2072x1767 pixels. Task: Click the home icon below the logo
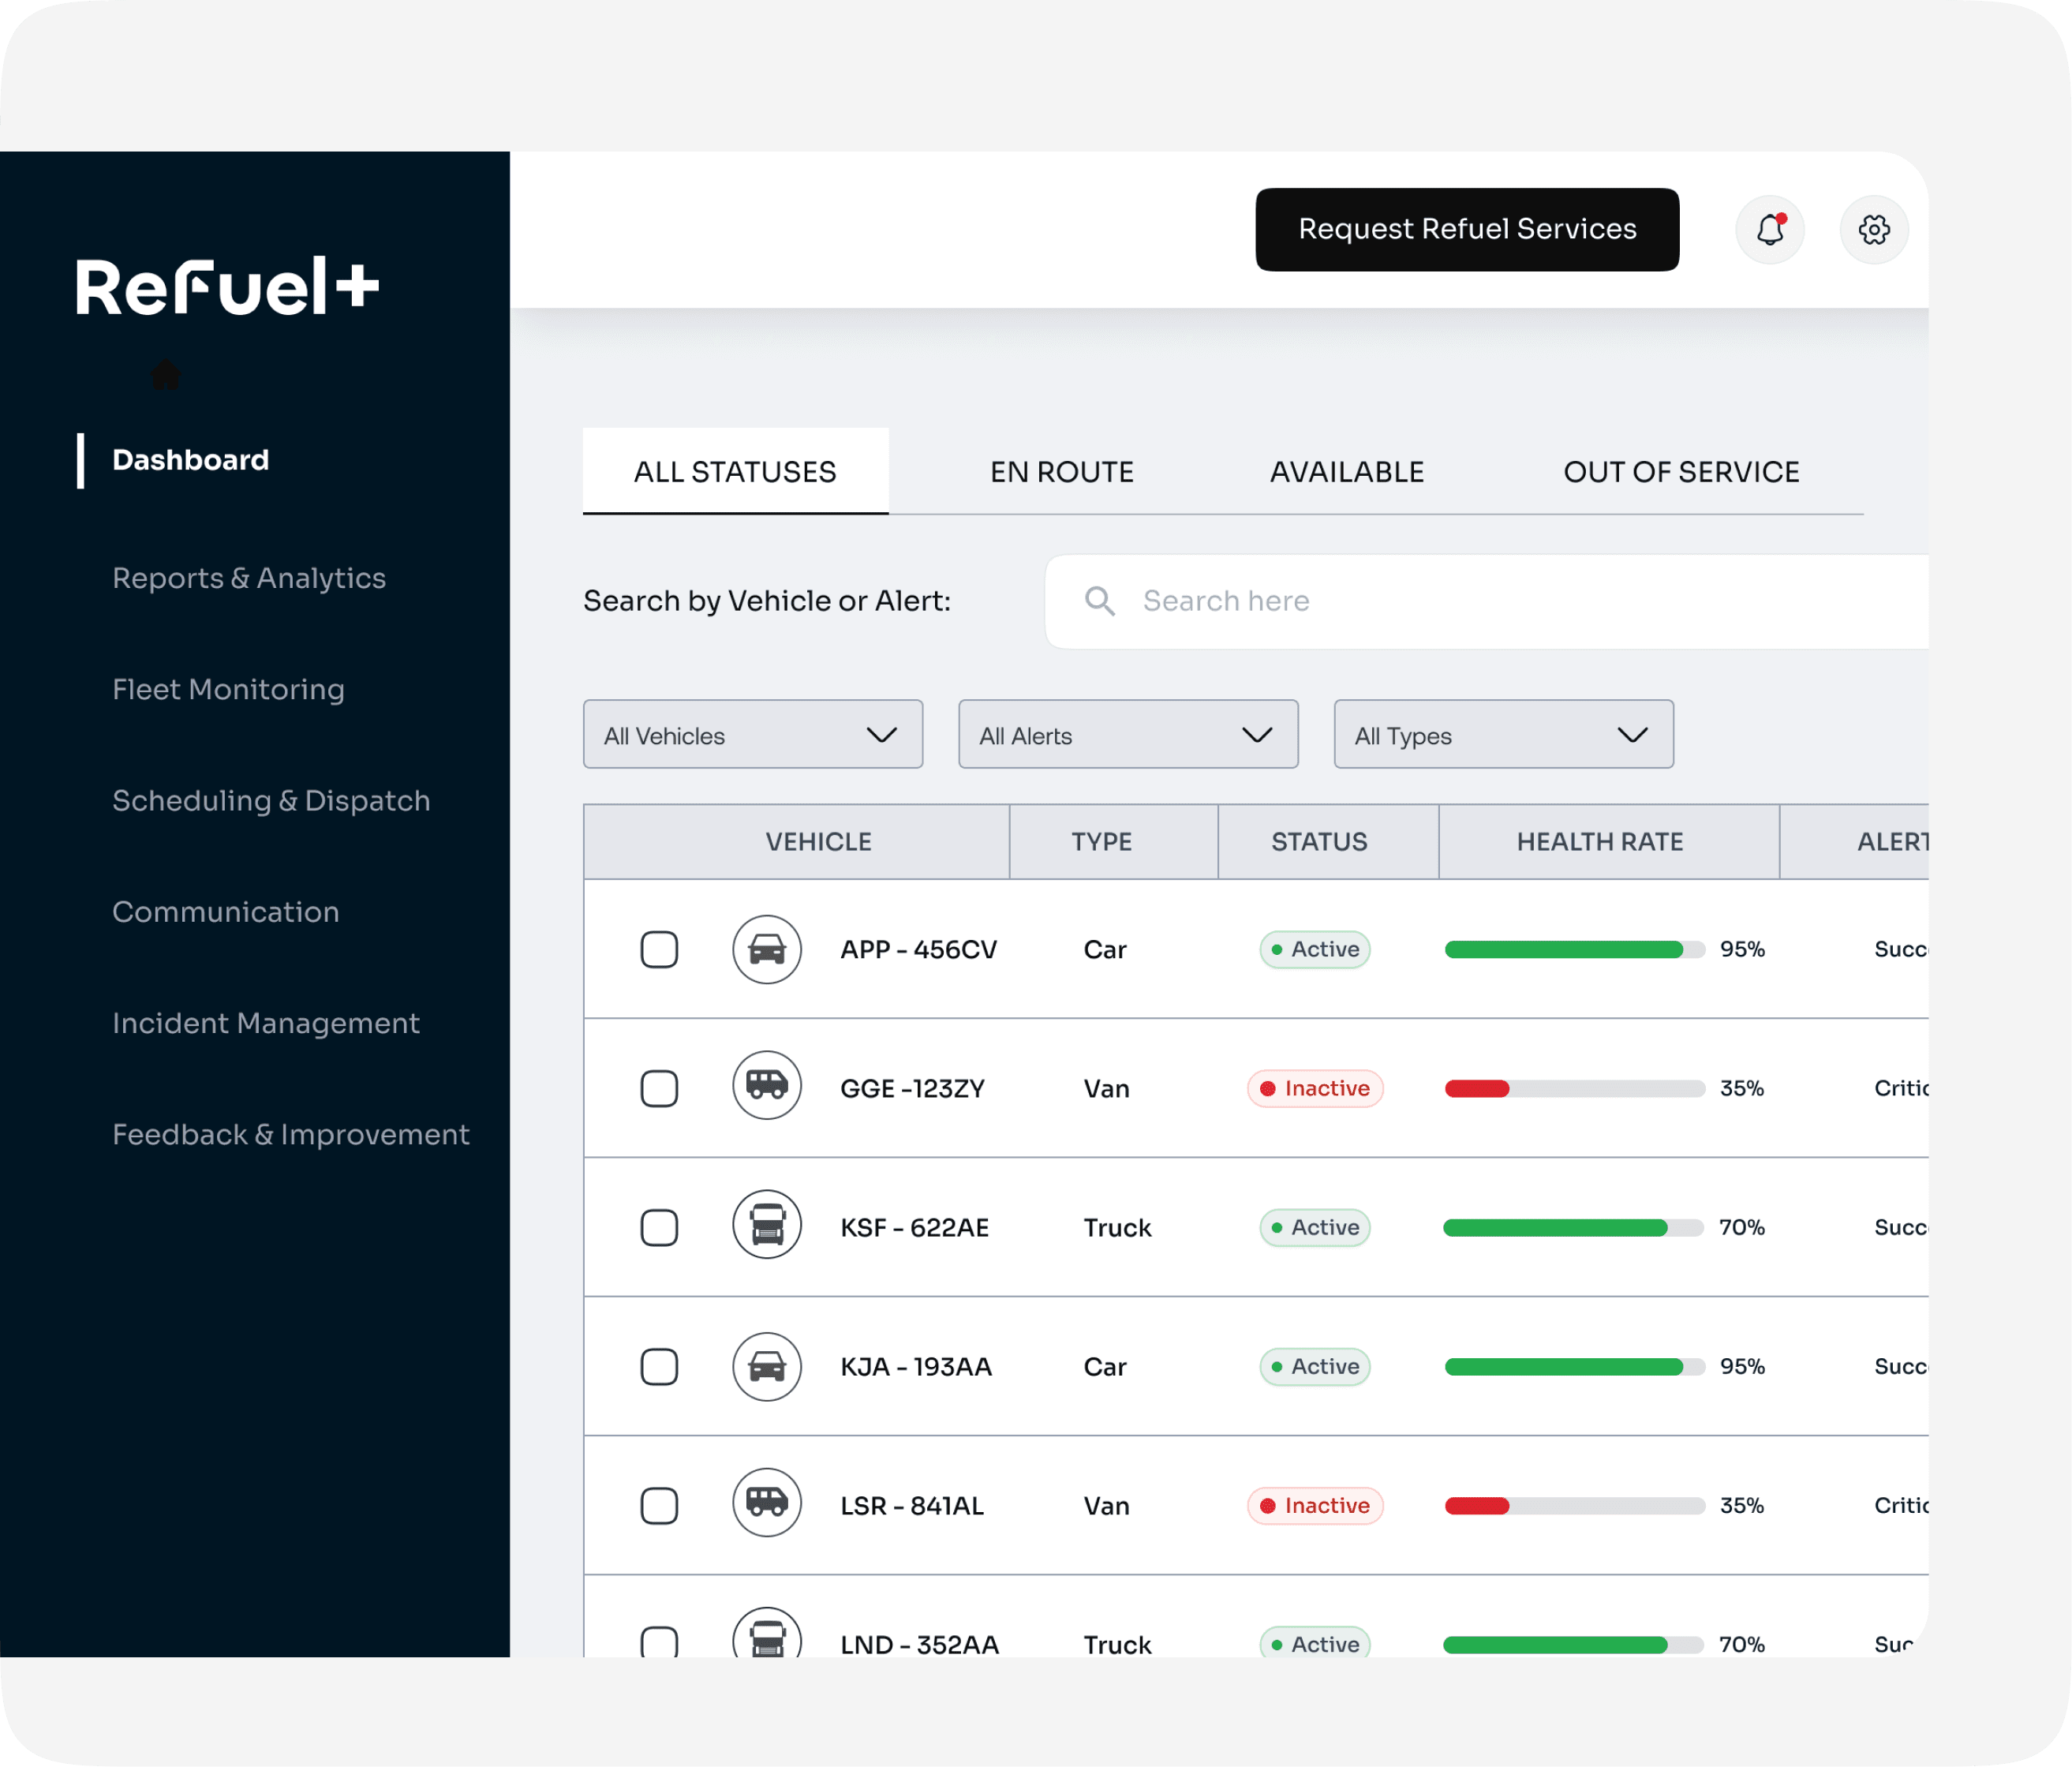pyautogui.click(x=166, y=374)
